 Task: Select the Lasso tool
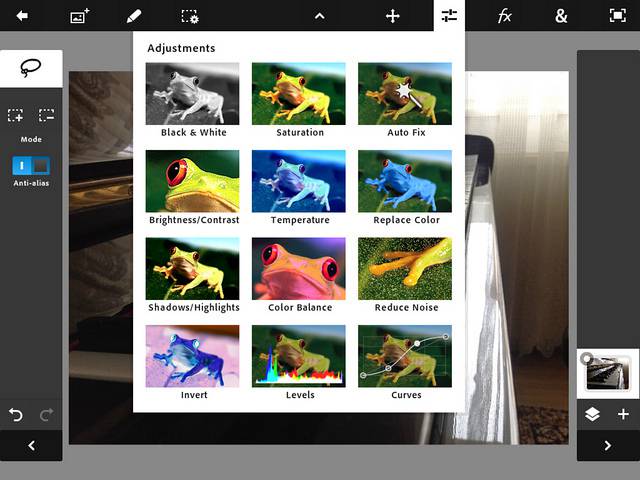coord(31,68)
